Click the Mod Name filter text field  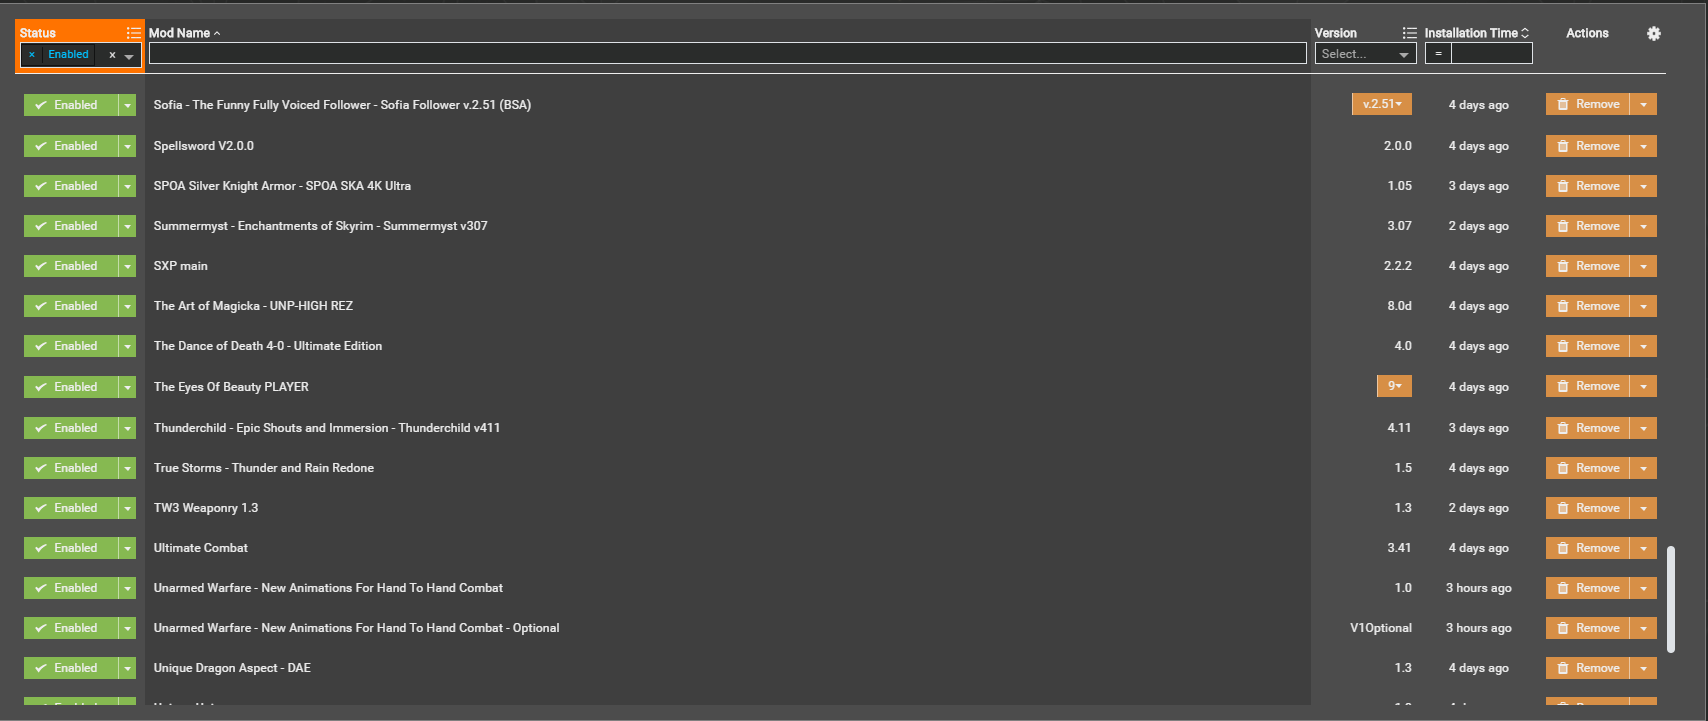click(x=727, y=54)
